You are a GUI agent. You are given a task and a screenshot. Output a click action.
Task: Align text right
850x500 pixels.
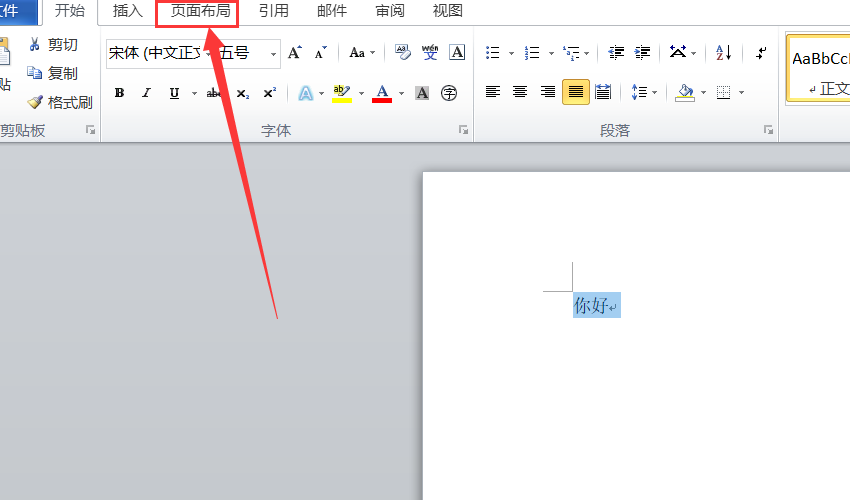[548, 92]
